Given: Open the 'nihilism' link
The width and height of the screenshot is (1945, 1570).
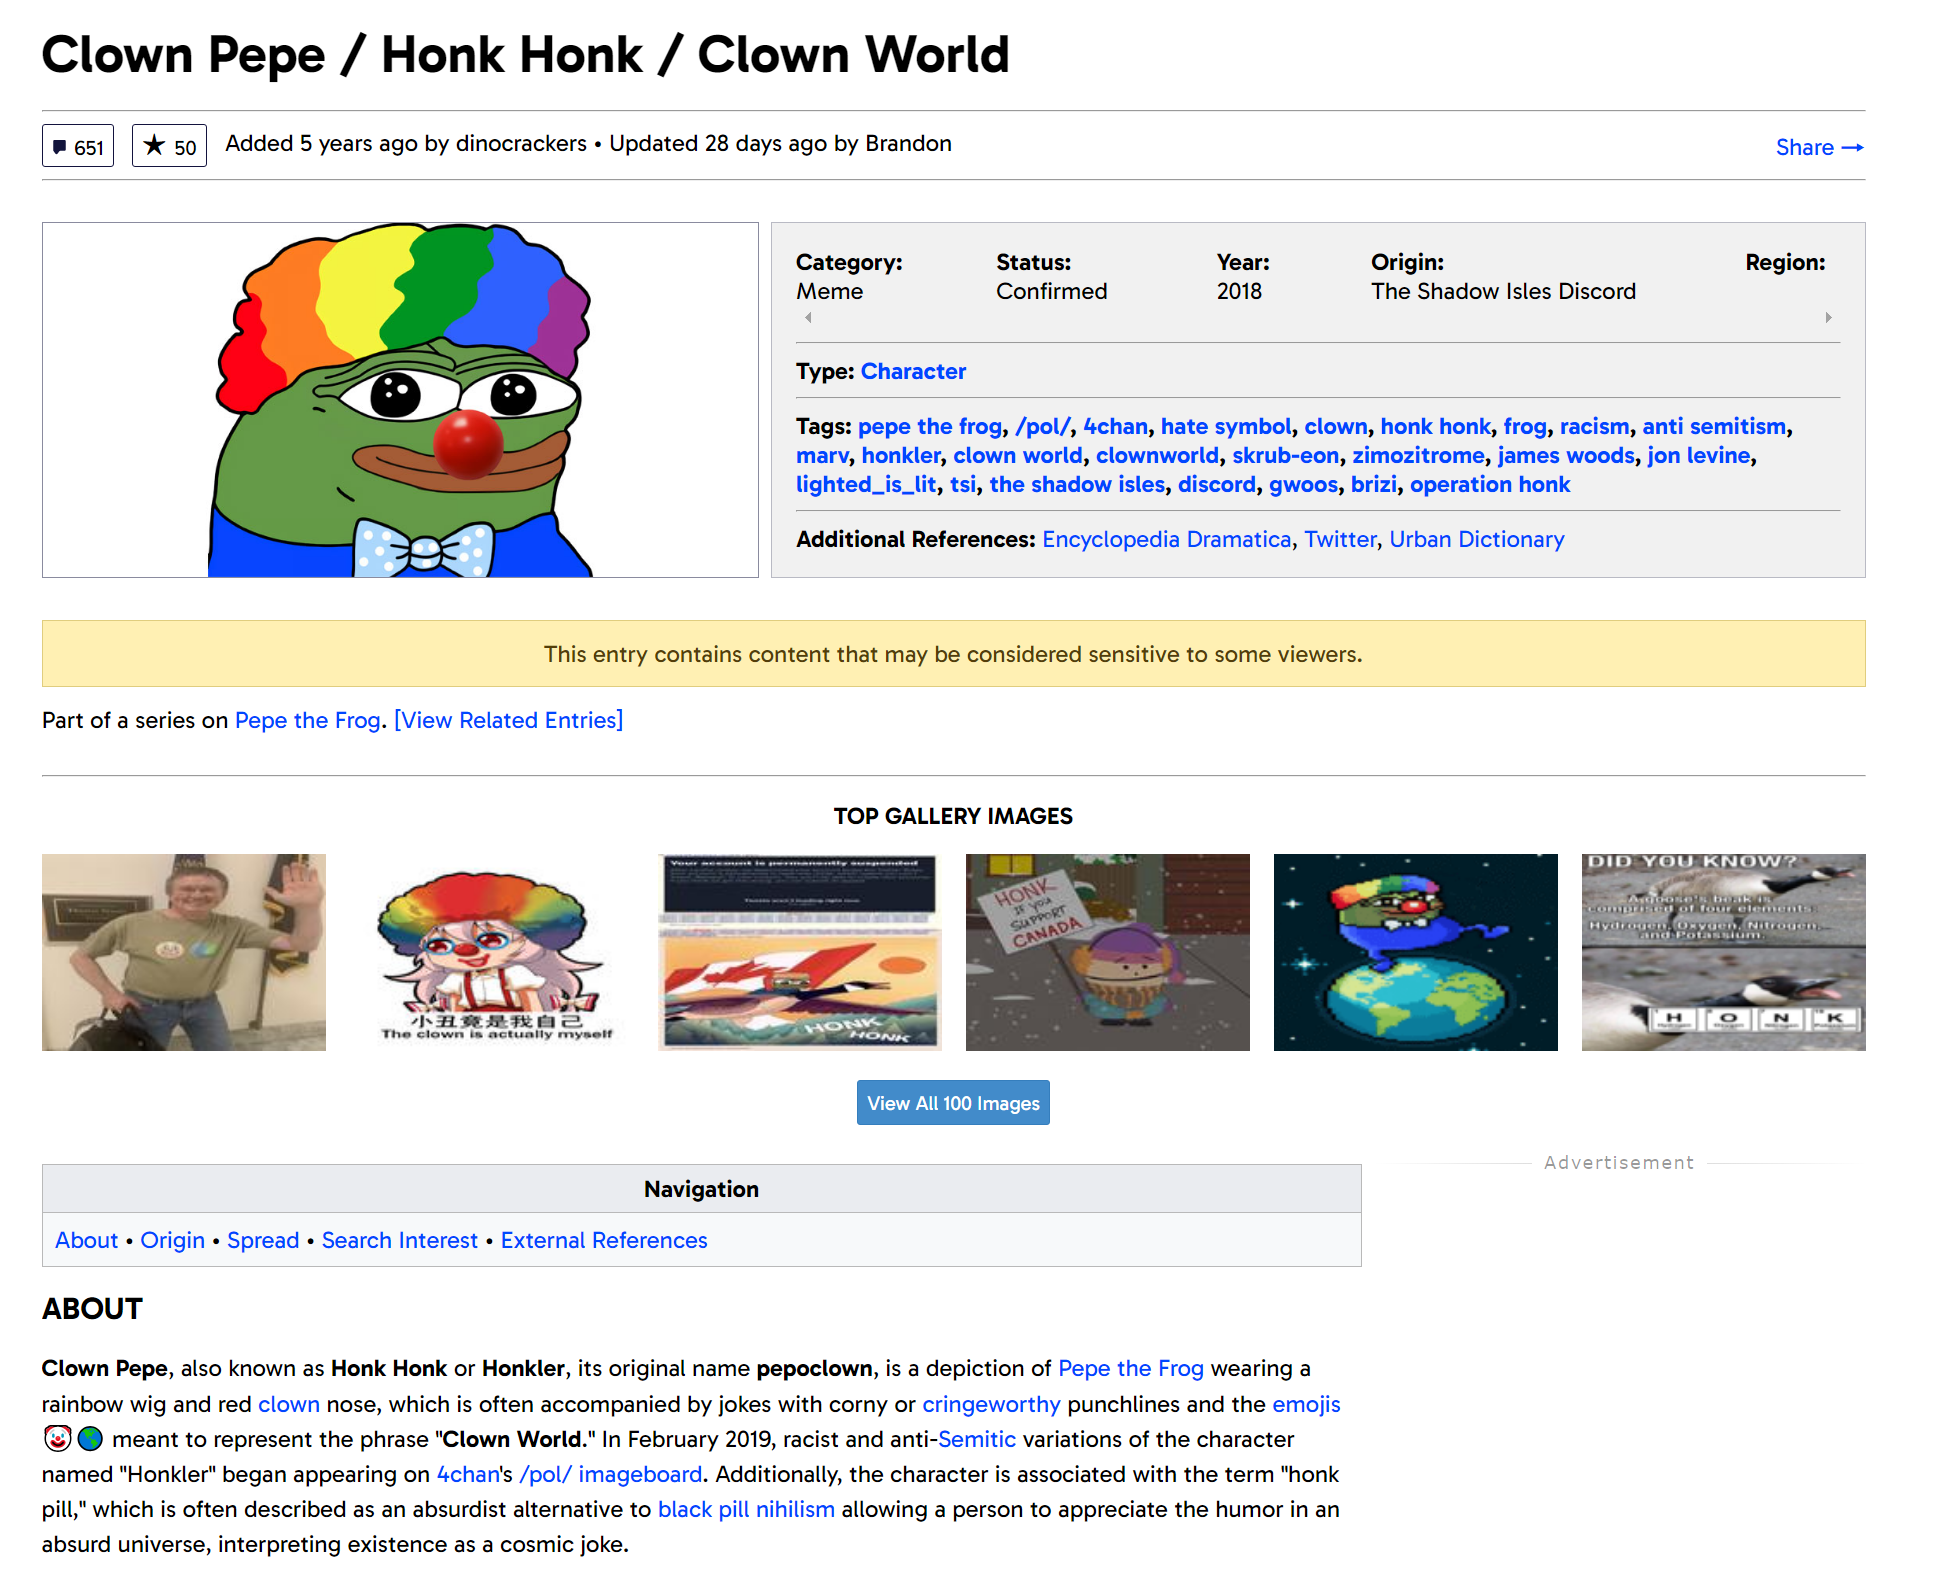Looking at the screenshot, I should click(x=795, y=1509).
